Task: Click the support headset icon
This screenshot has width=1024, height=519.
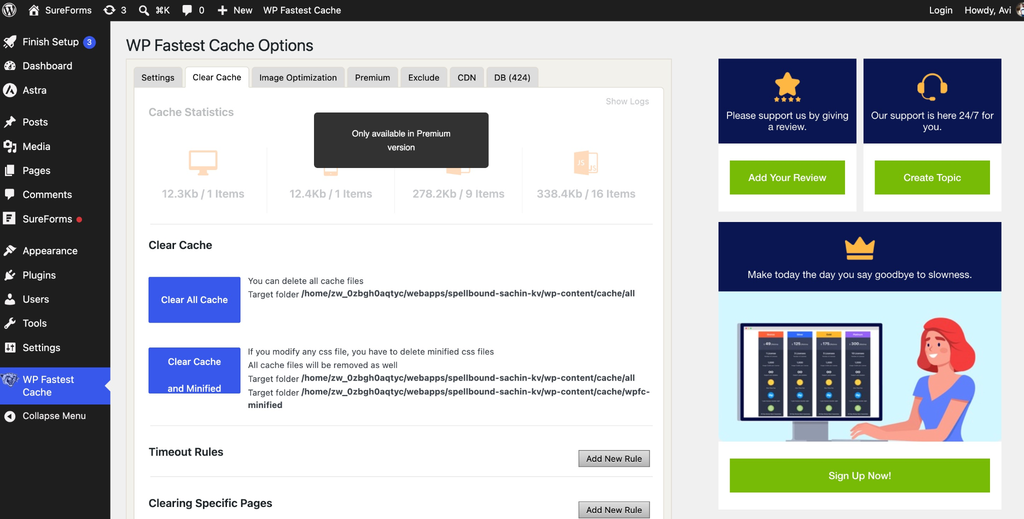Action: [x=932, y=87]
